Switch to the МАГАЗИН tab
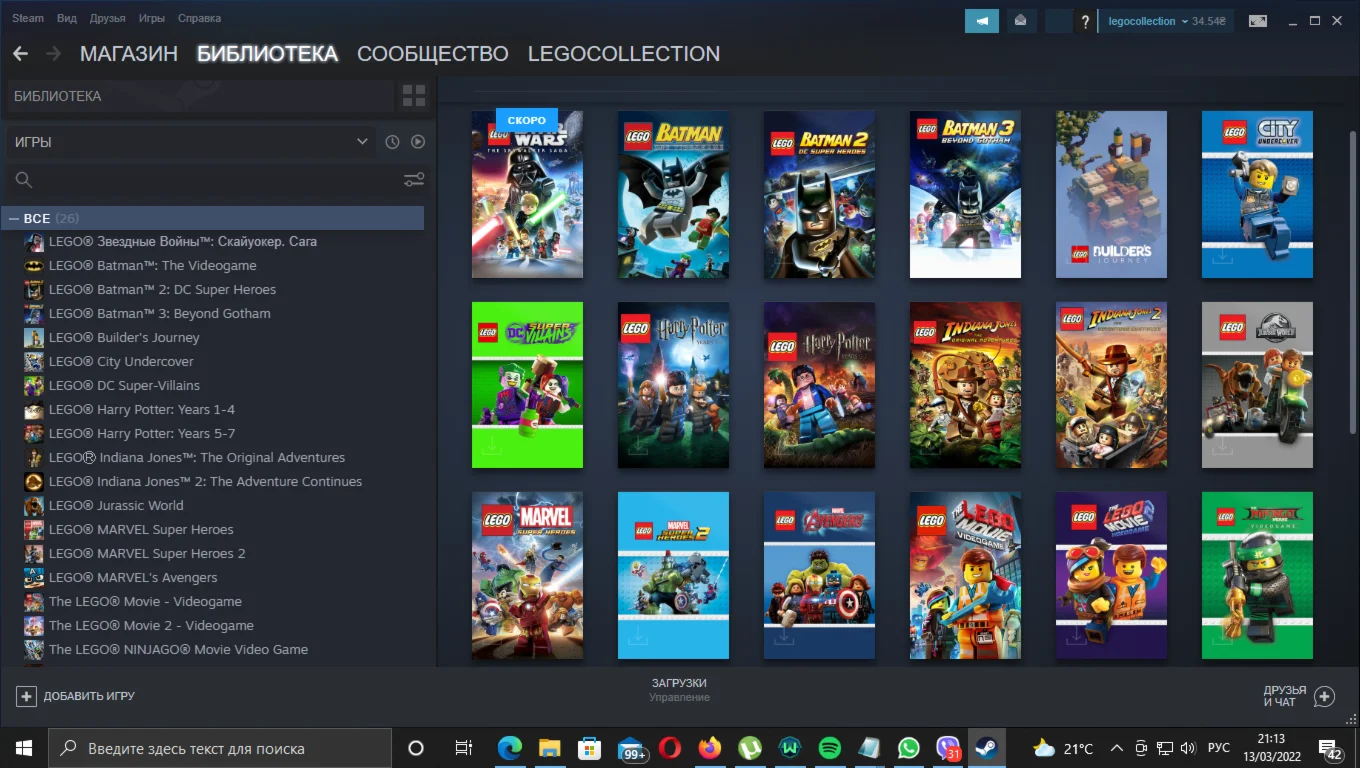This screenshot has width=1360, height=768. (129, 54)
